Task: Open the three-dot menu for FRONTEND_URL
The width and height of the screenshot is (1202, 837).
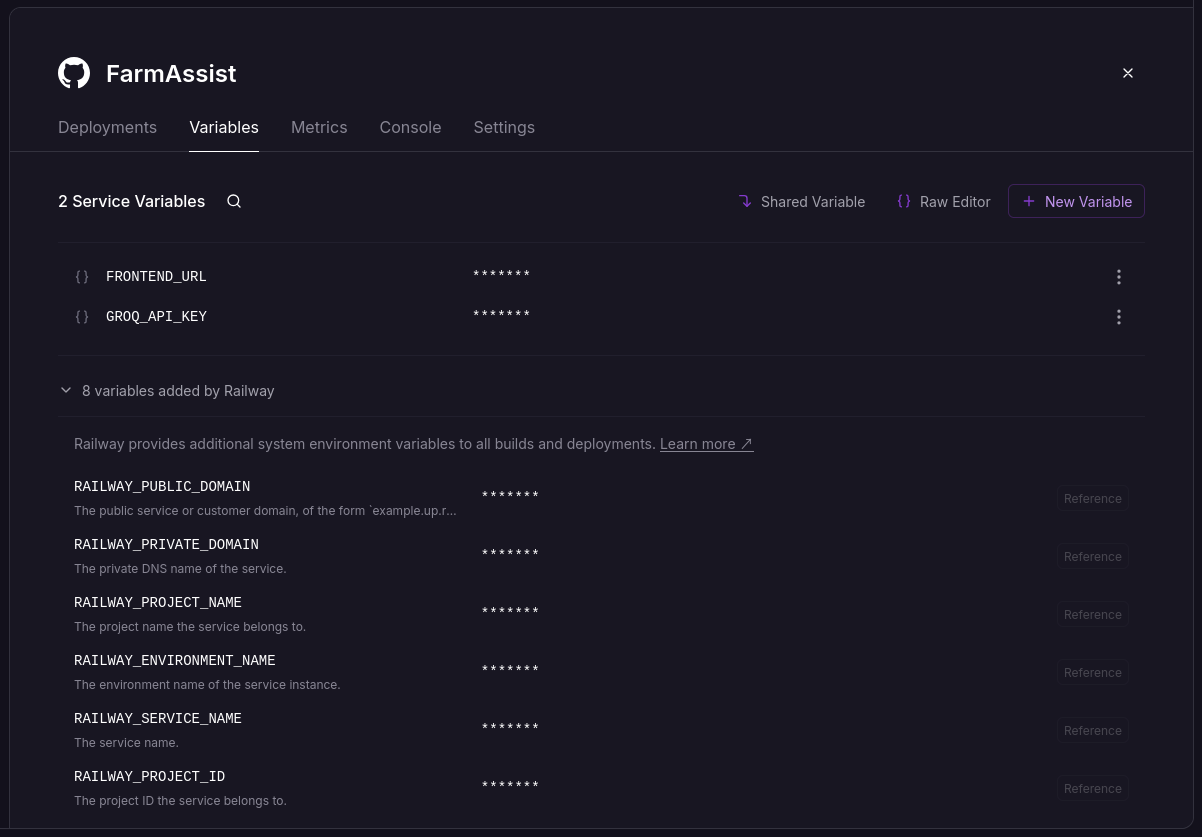Action: click(1119, 277)
